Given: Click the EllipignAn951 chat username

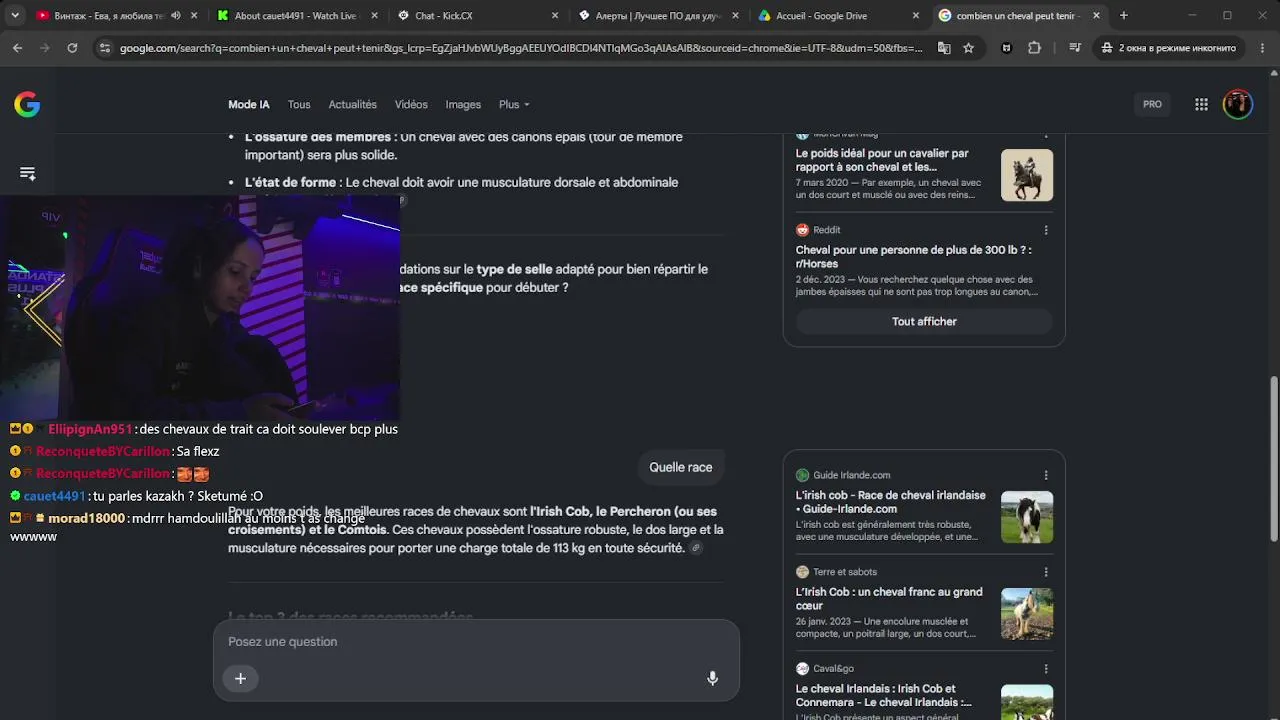Looking at the screenshot, I should point(91,429).
